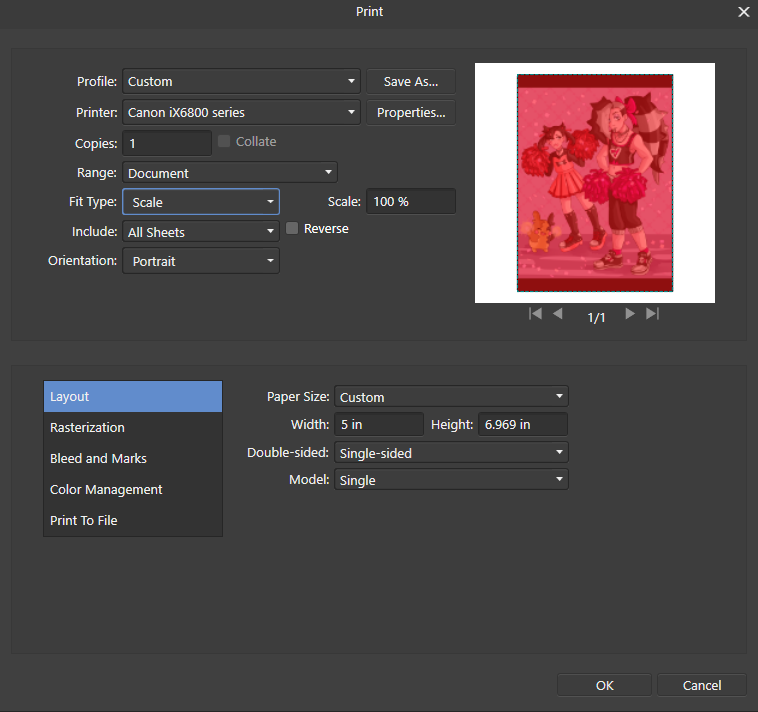This screenshot has height=712, width=758.
Task: Expand the Double-sided dropdown
Action: [x=451, y=453]
